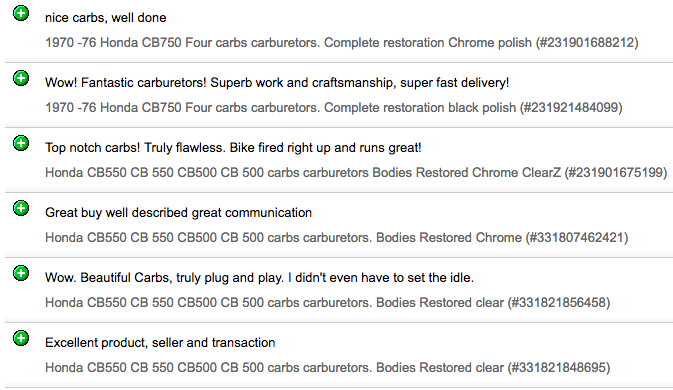Click the green plus icon beside 'nice carbs, well done'
This screenshot has height=390, width=673.
21,13
